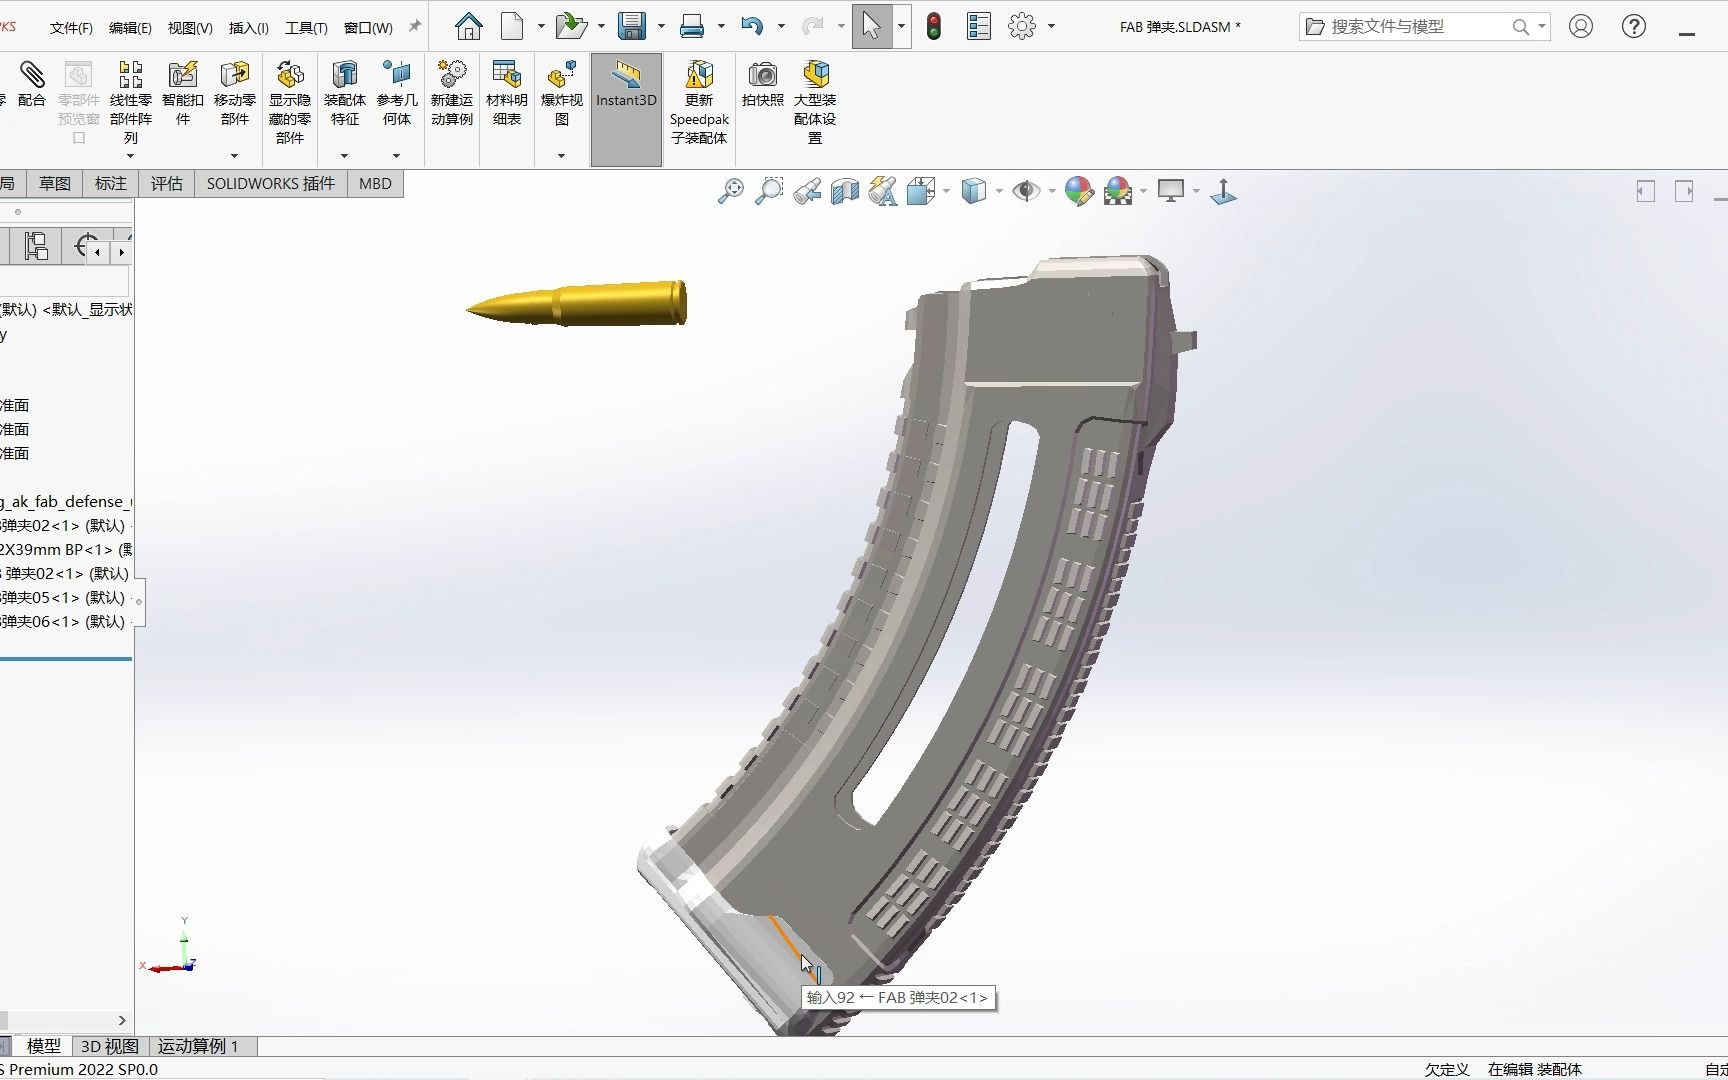Click the search files and models field

click(x=1425, y=27)
